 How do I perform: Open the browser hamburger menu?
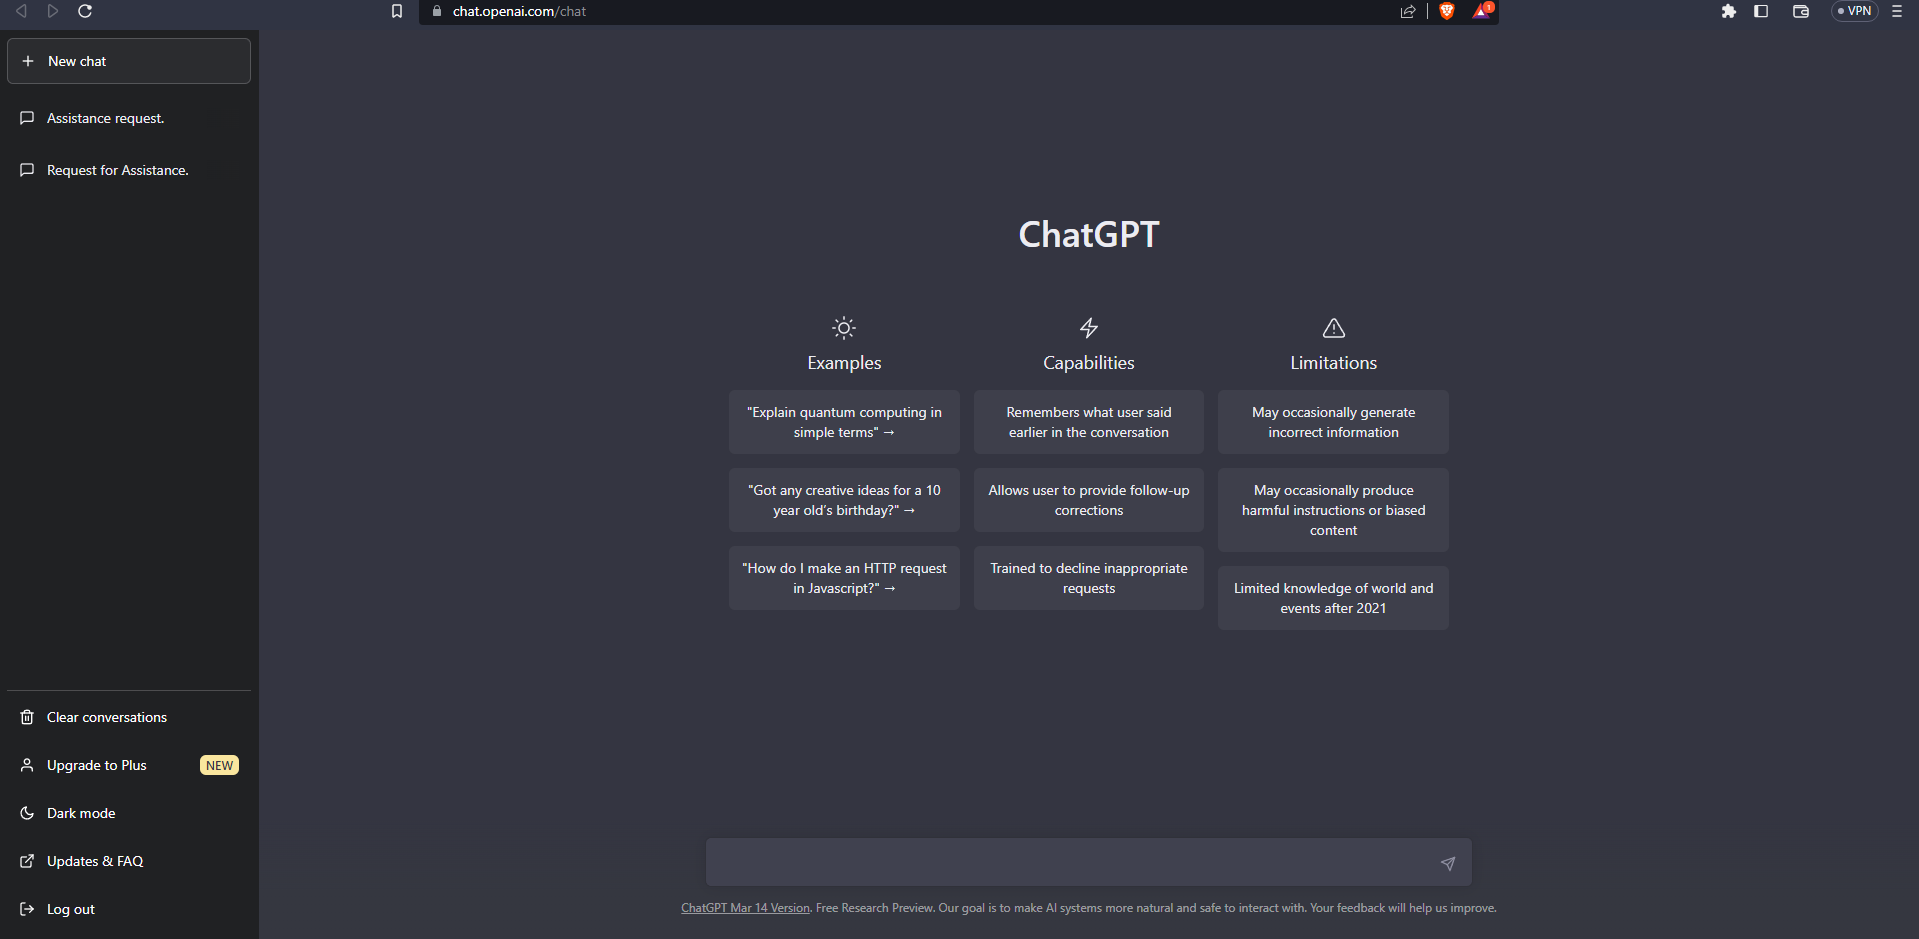point(1897,11)
